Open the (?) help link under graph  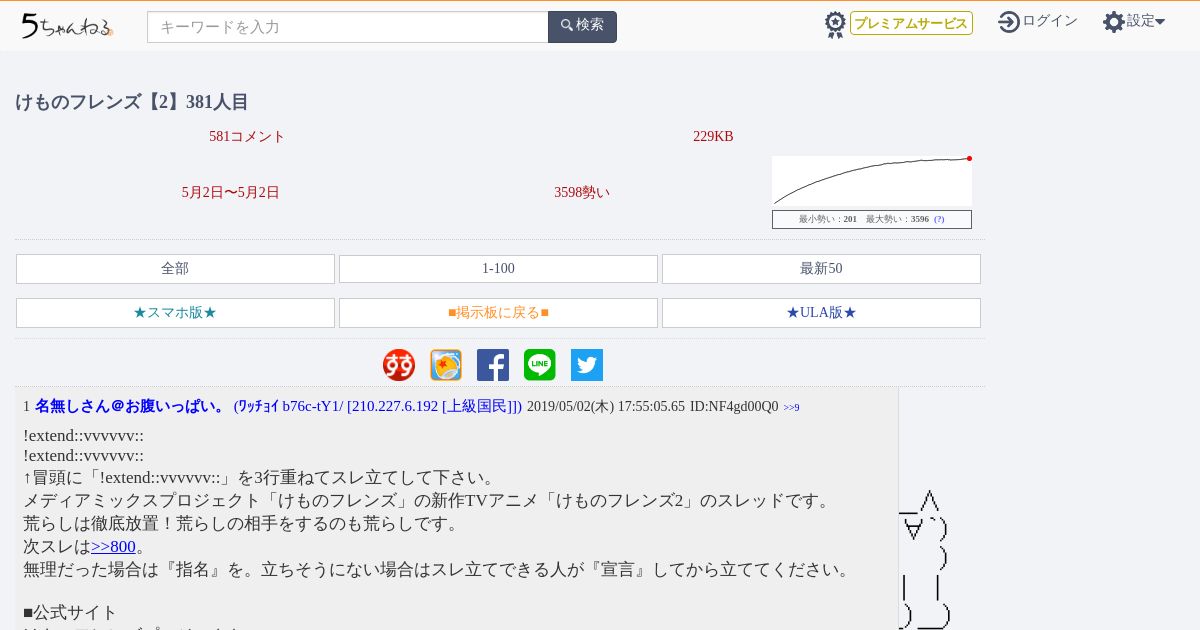[x=939, y=219]
